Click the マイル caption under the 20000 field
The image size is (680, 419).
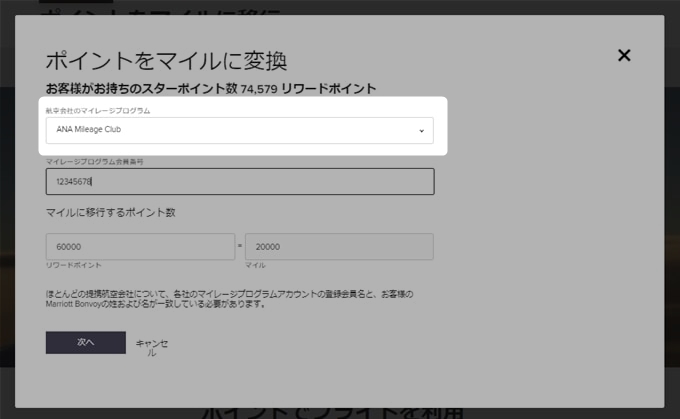[x=255, y=265]
